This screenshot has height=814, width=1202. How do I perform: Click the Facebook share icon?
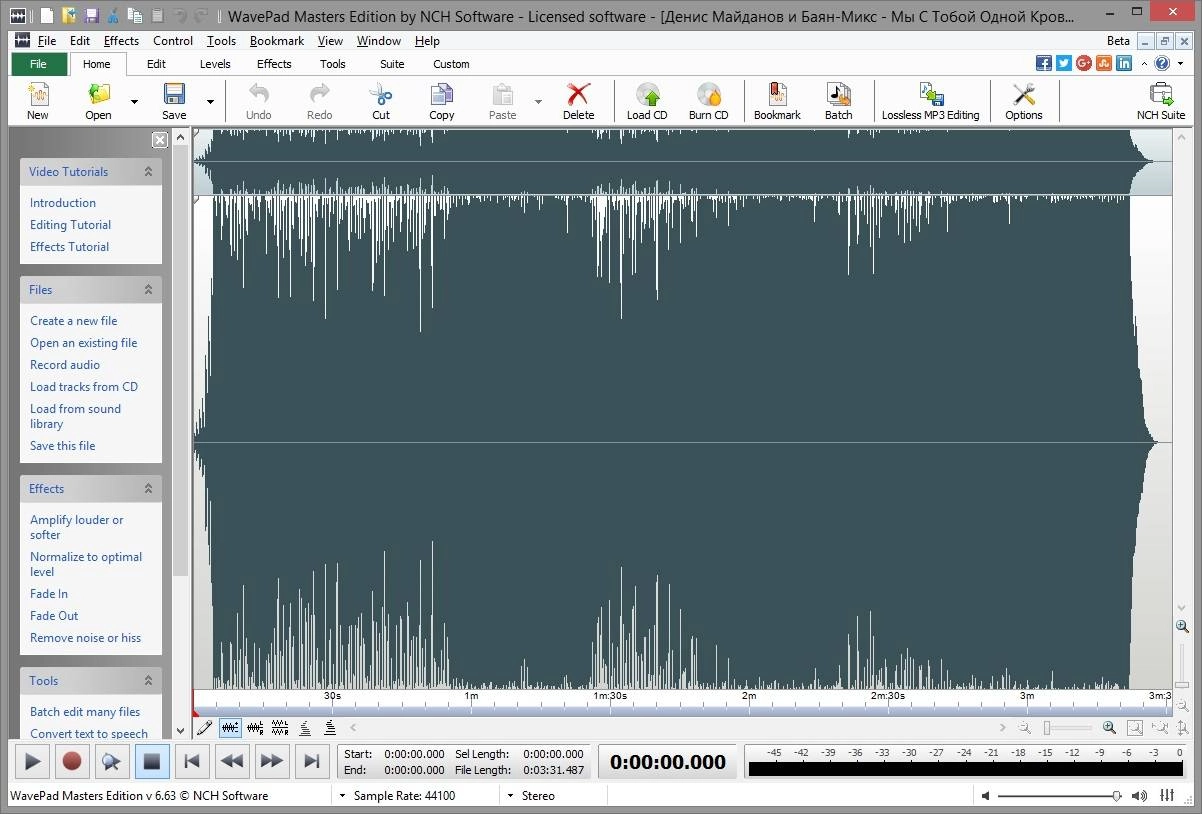click(x=1044, y=63)
